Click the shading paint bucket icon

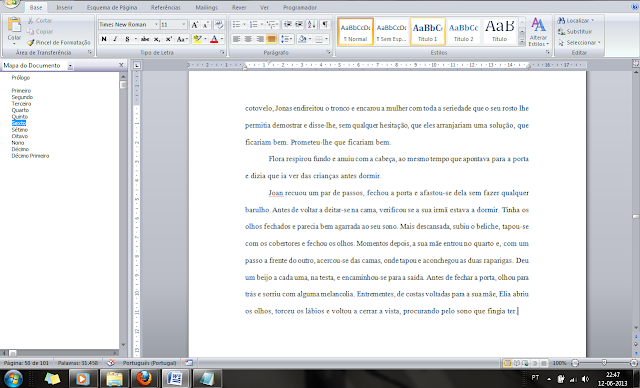coord(302,39)
